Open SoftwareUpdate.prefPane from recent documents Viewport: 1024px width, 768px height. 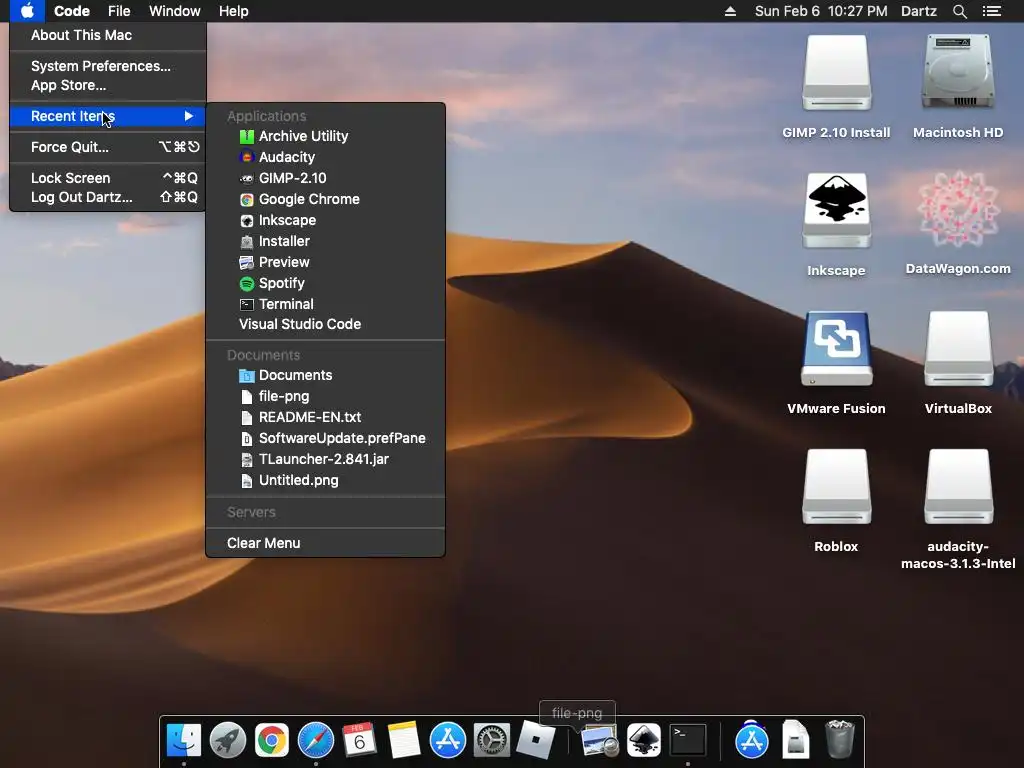coord(325,438)
